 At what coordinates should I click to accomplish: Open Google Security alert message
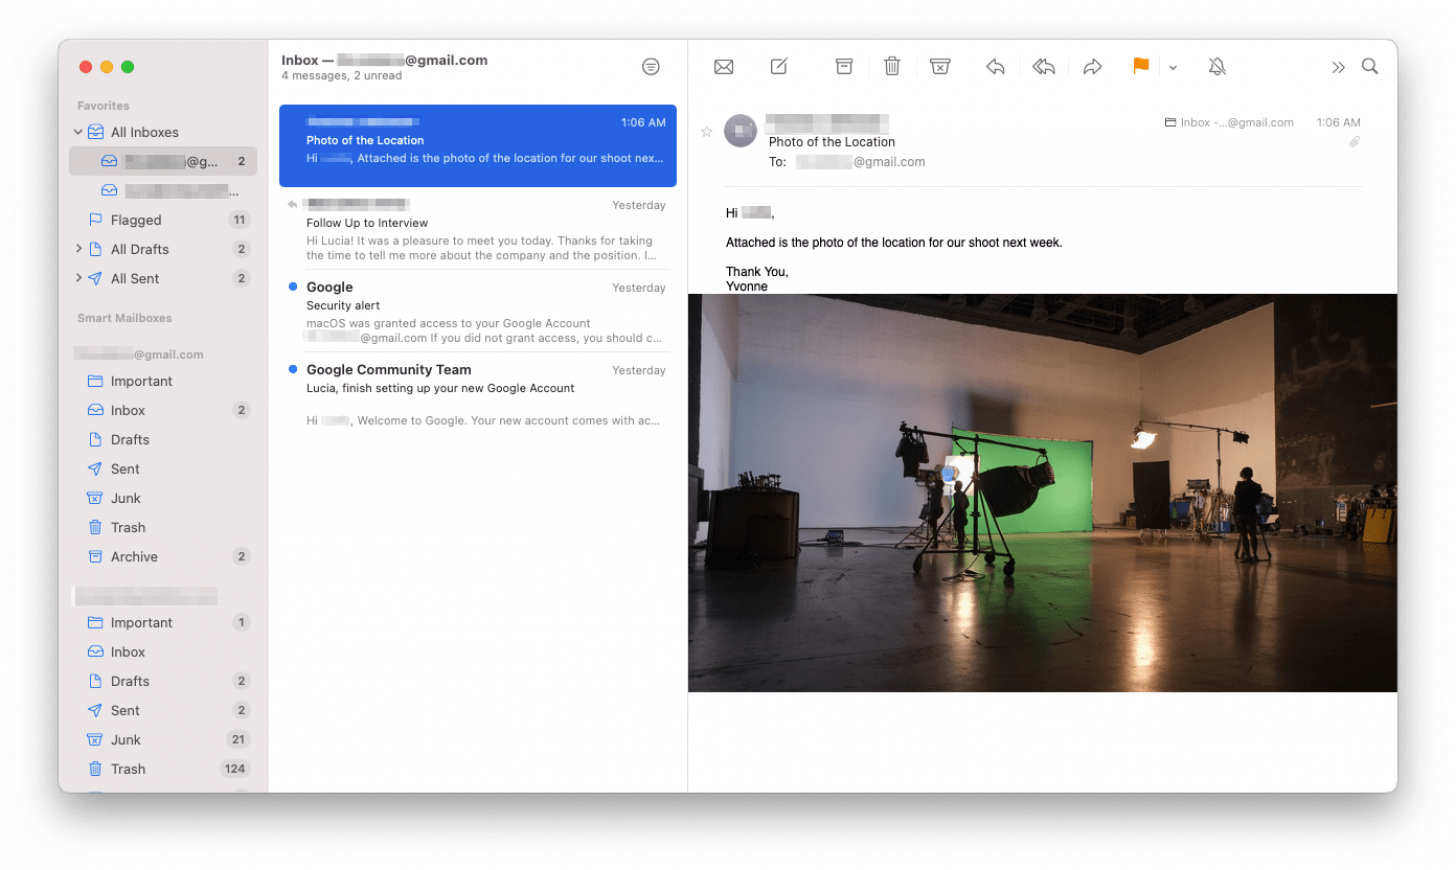(x=478, y=312)
